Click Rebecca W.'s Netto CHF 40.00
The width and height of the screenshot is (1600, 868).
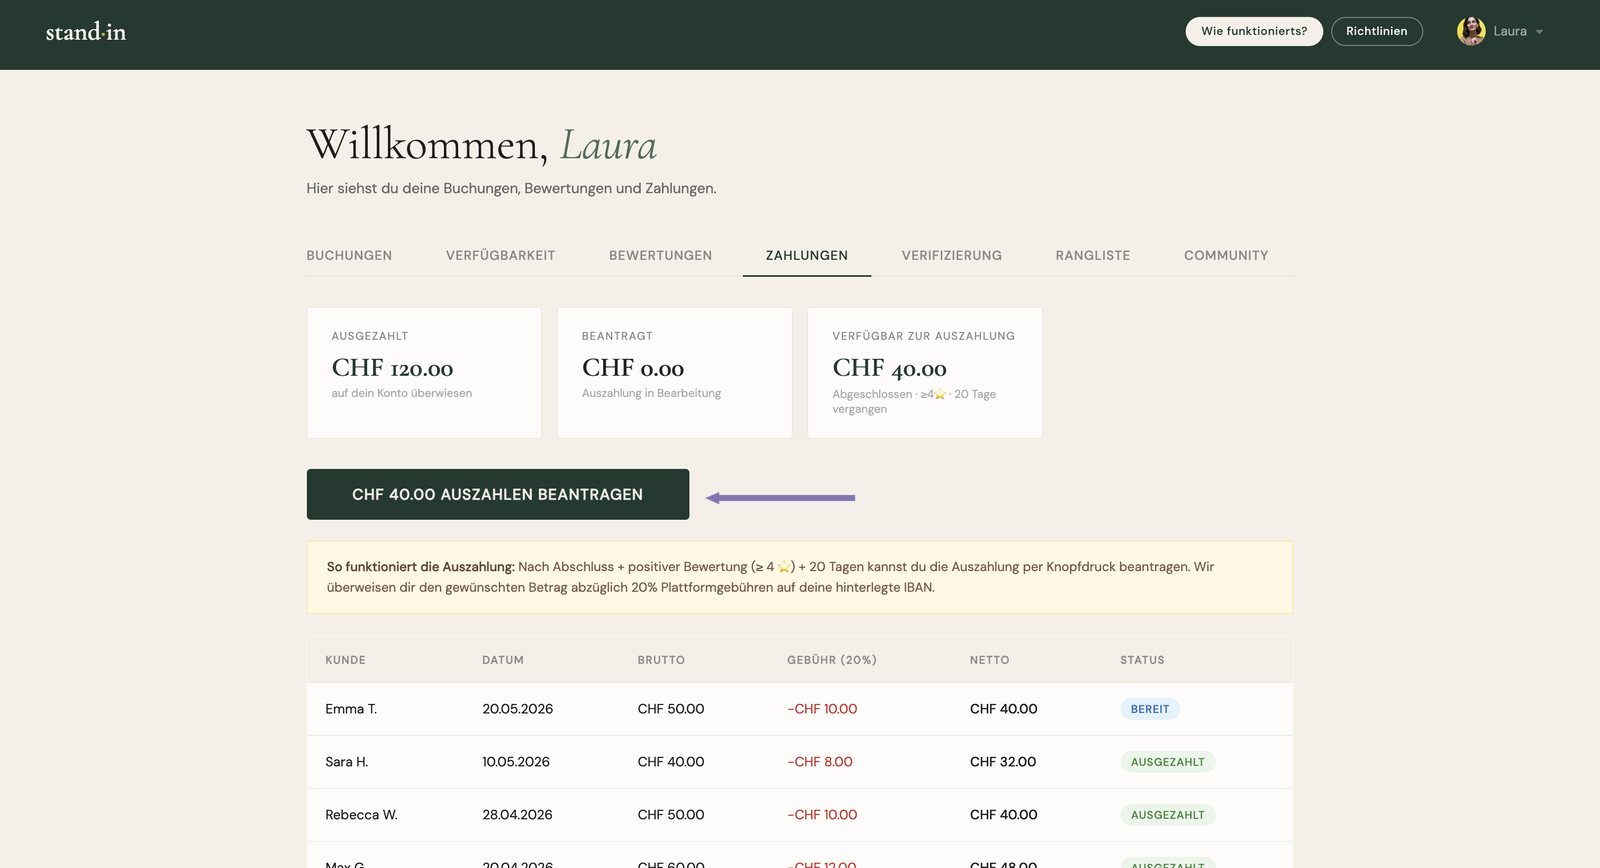pos(1004,815)
